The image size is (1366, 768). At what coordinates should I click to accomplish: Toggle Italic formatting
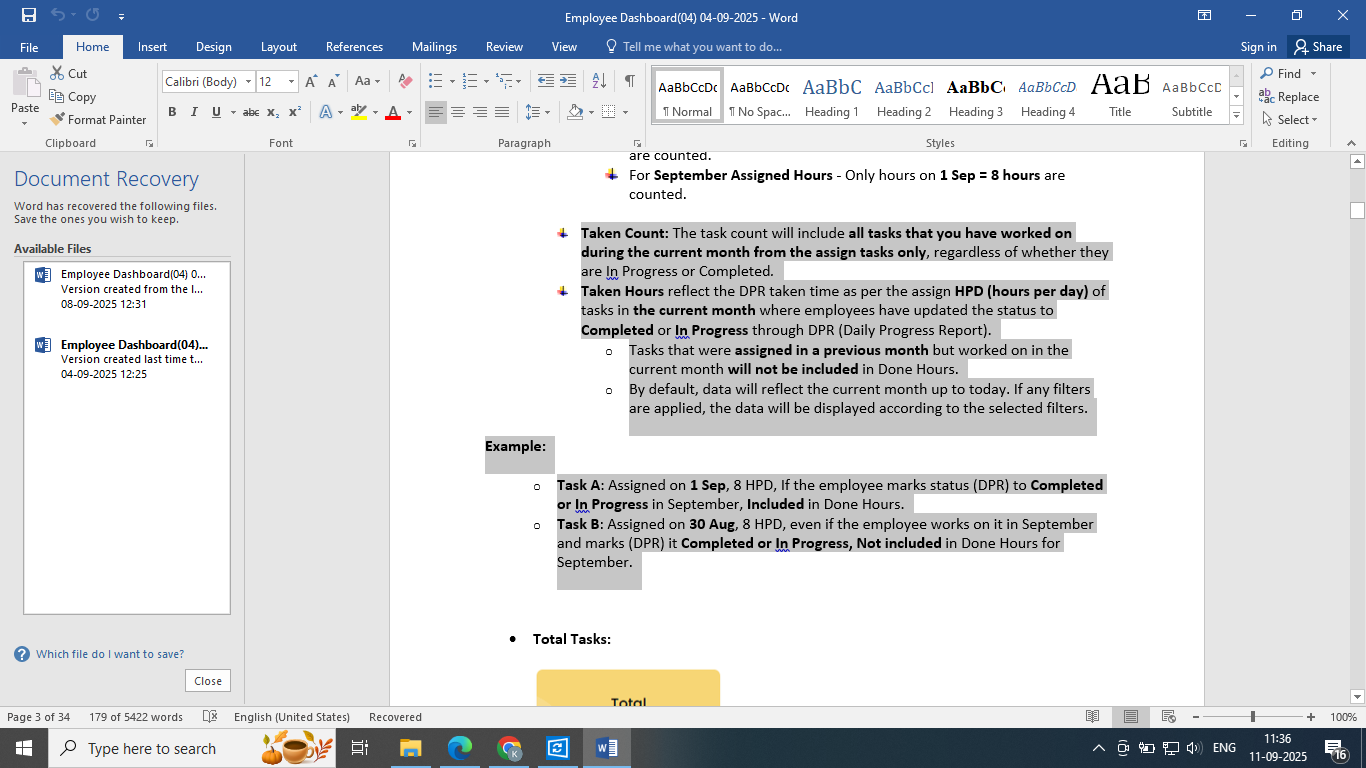click(194, 112)
